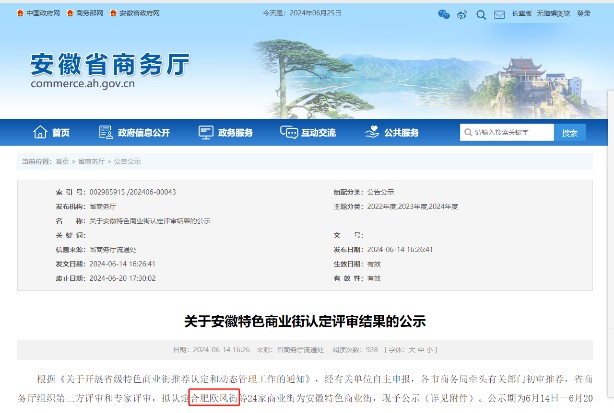The height and width of the screenshot is (413, 614).
Task: Click the search keyword input field
Action: (x=507, y=133)
